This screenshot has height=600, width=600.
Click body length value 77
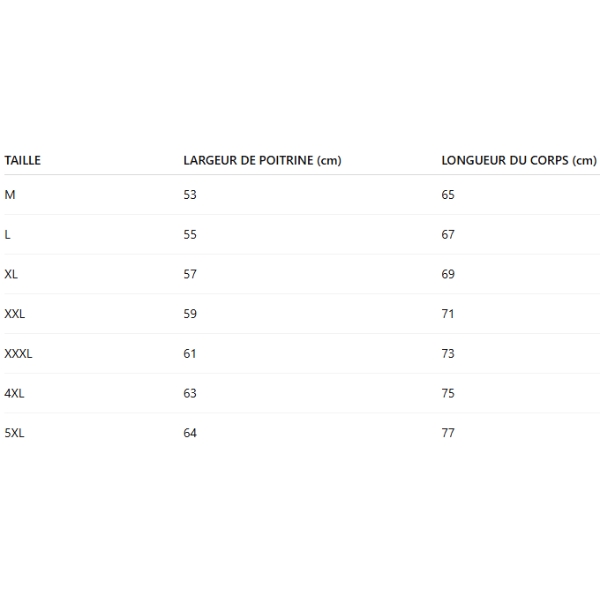[x=448, y=433]
